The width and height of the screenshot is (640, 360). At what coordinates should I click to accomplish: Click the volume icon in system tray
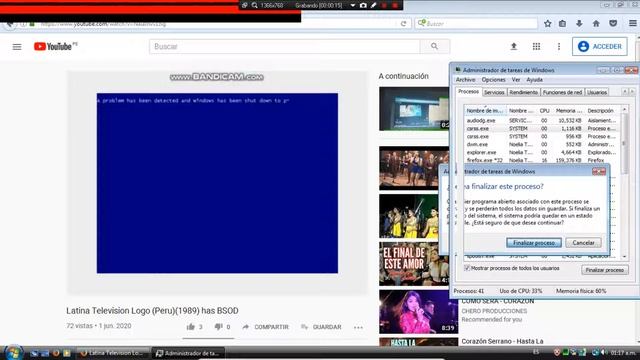[603, 352]
